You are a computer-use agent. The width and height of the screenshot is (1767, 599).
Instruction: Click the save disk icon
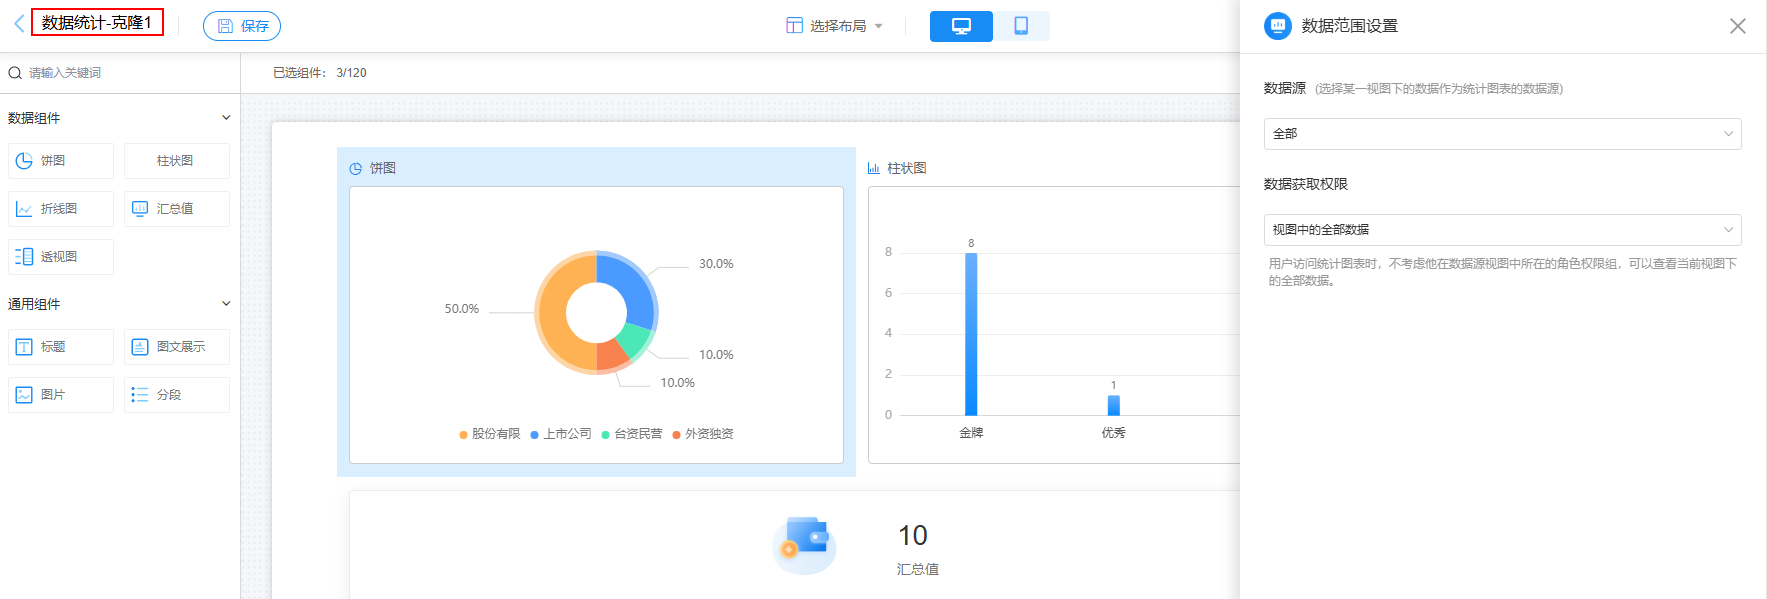225,26
